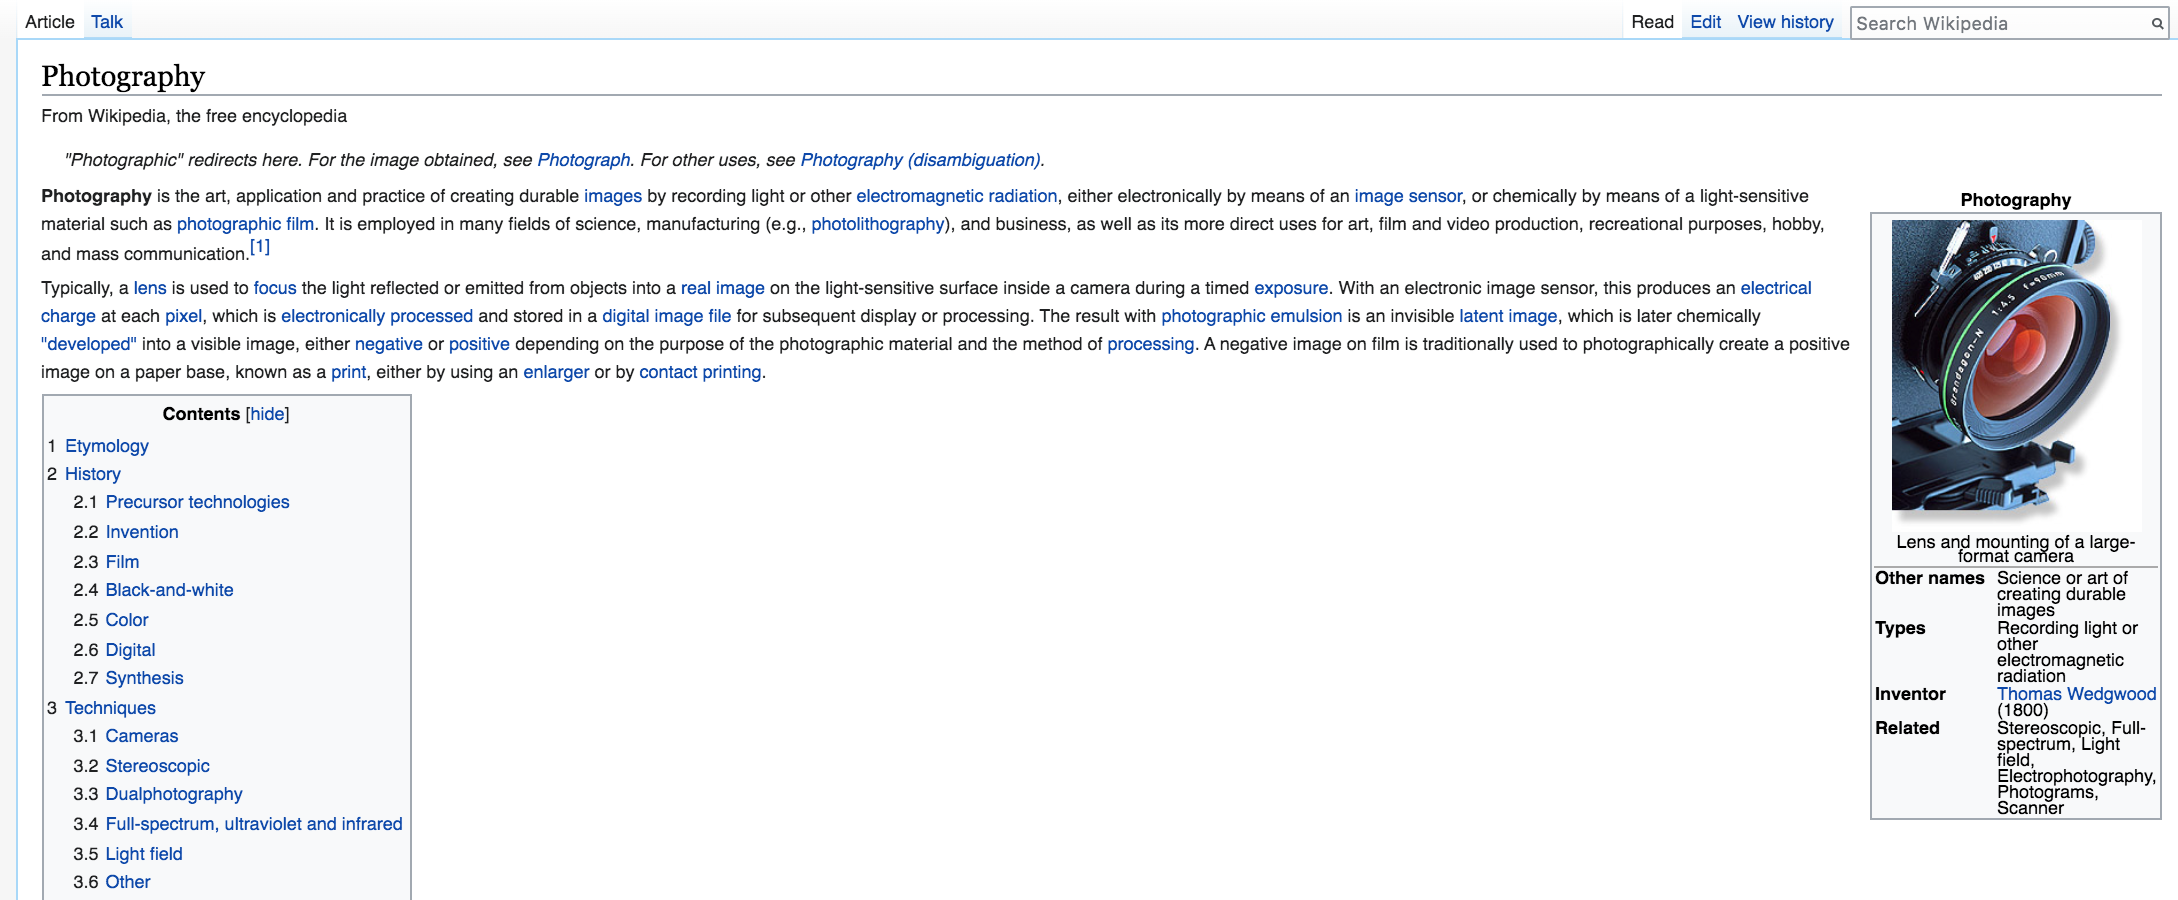Open the Photography (disambiguation) link
The image size is (2178, 900).
[x=920, y=160]
